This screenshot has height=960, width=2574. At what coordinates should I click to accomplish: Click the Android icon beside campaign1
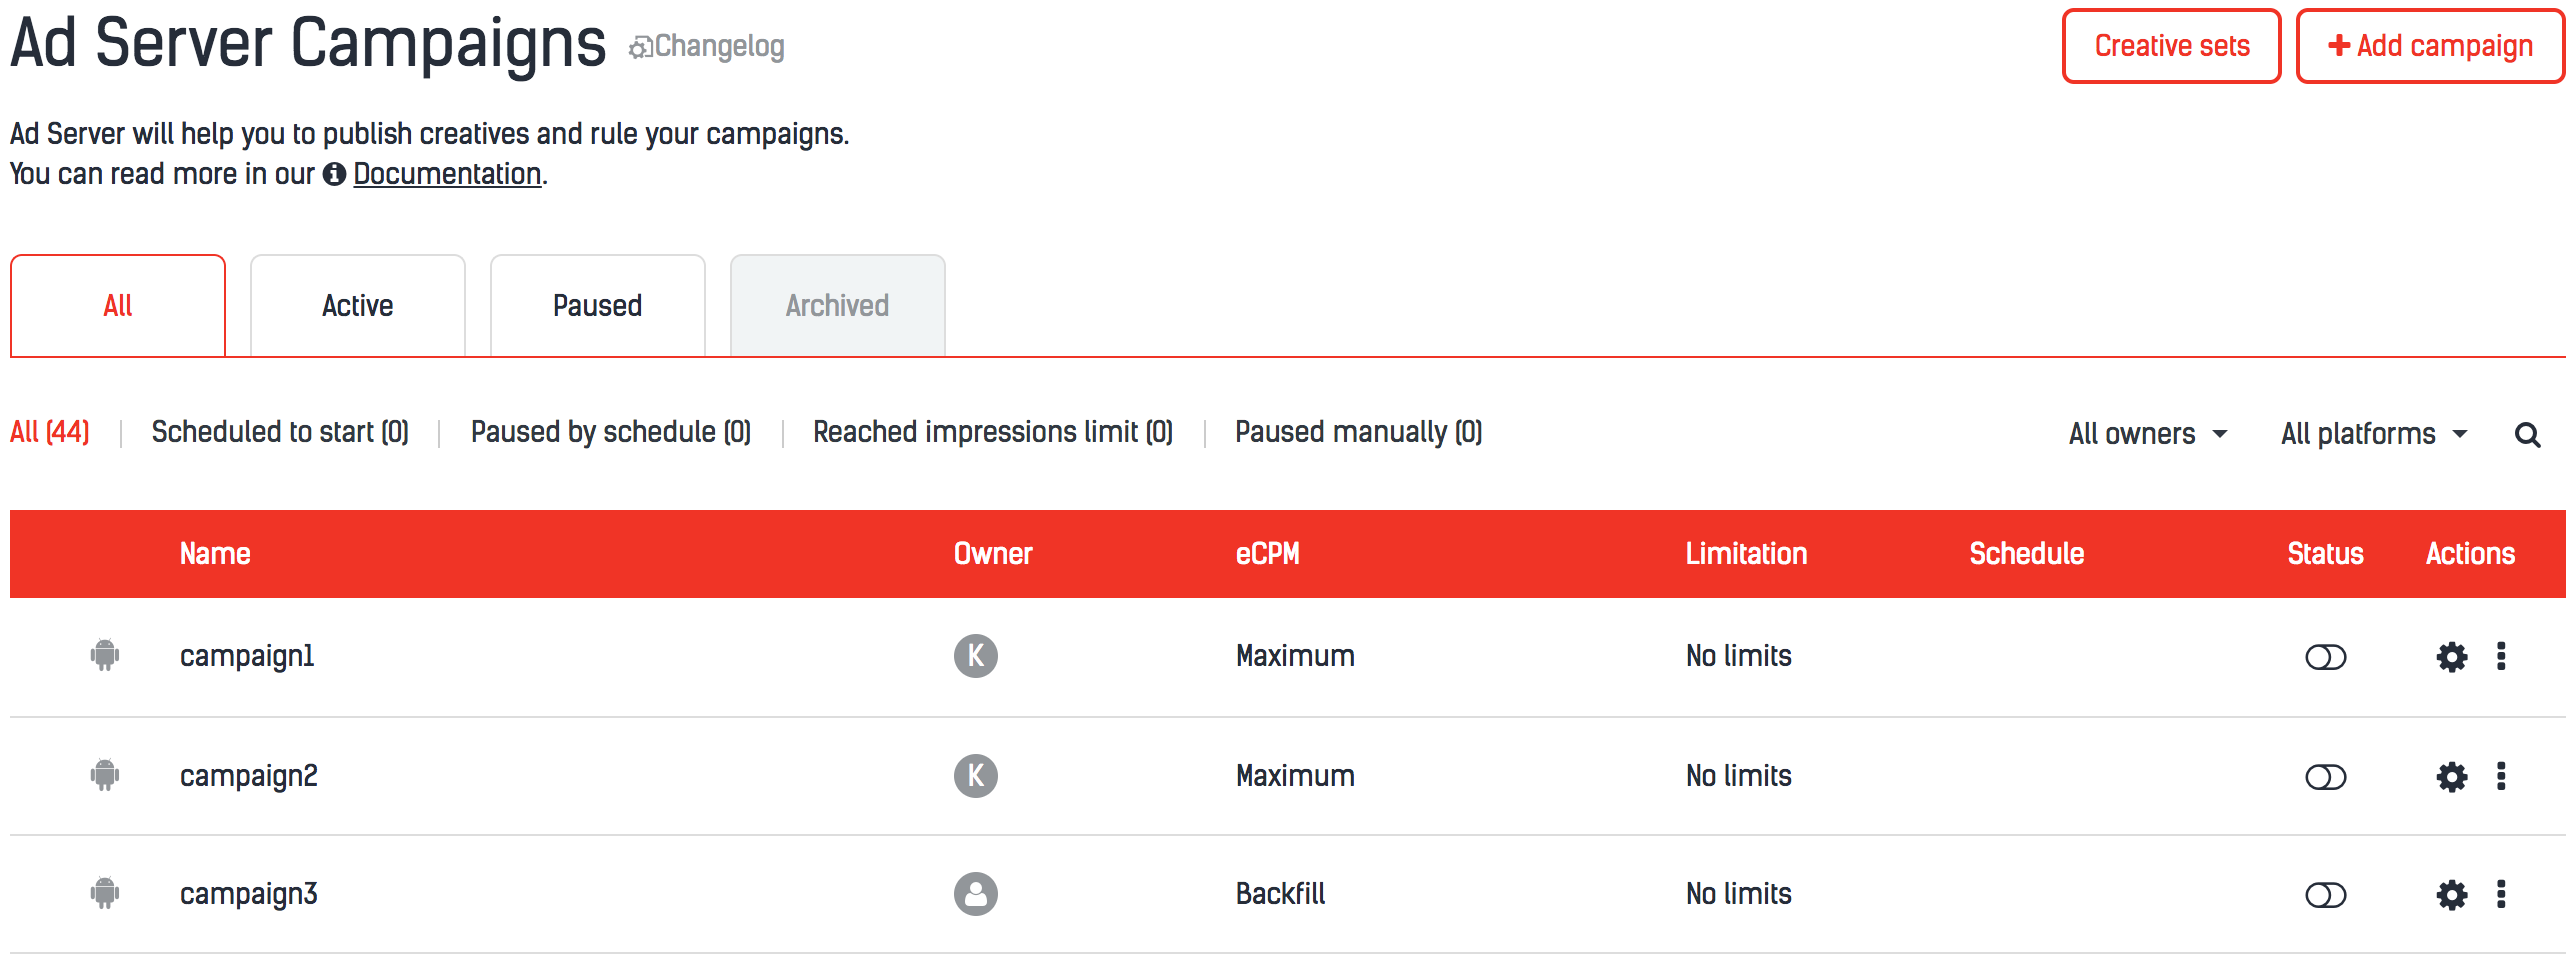(x=104, y=656)
